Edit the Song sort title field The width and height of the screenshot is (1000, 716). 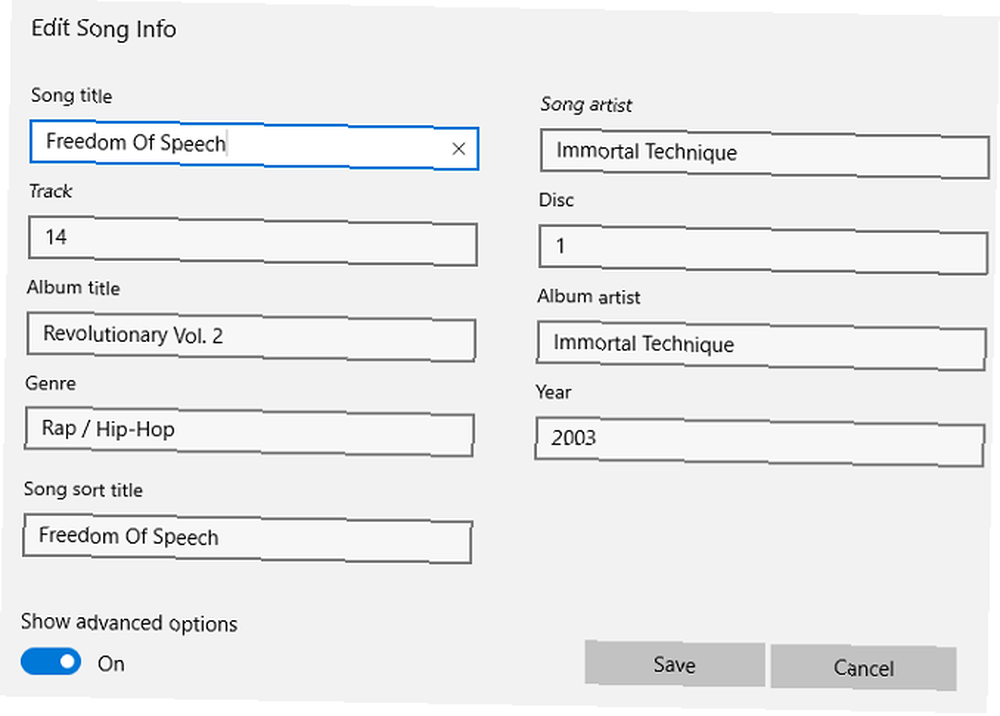pyautogui.click(x=247, y=538)
